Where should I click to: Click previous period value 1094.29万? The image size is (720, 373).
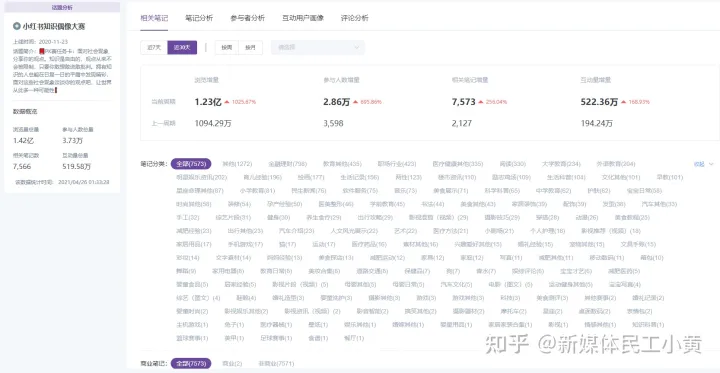tap(213, 123)
